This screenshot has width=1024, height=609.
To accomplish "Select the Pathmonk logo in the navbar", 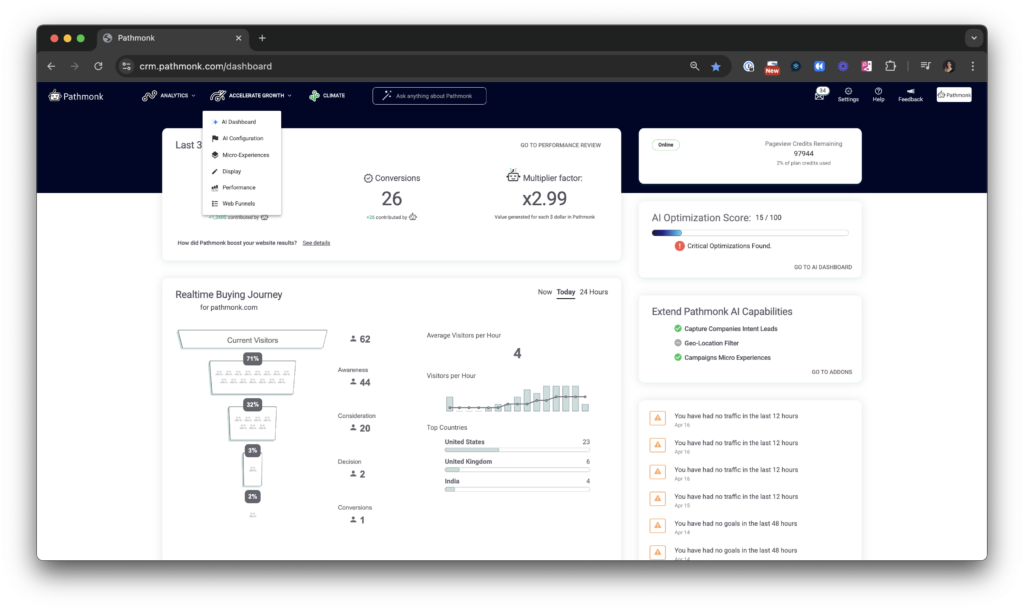I will point(74,95).
